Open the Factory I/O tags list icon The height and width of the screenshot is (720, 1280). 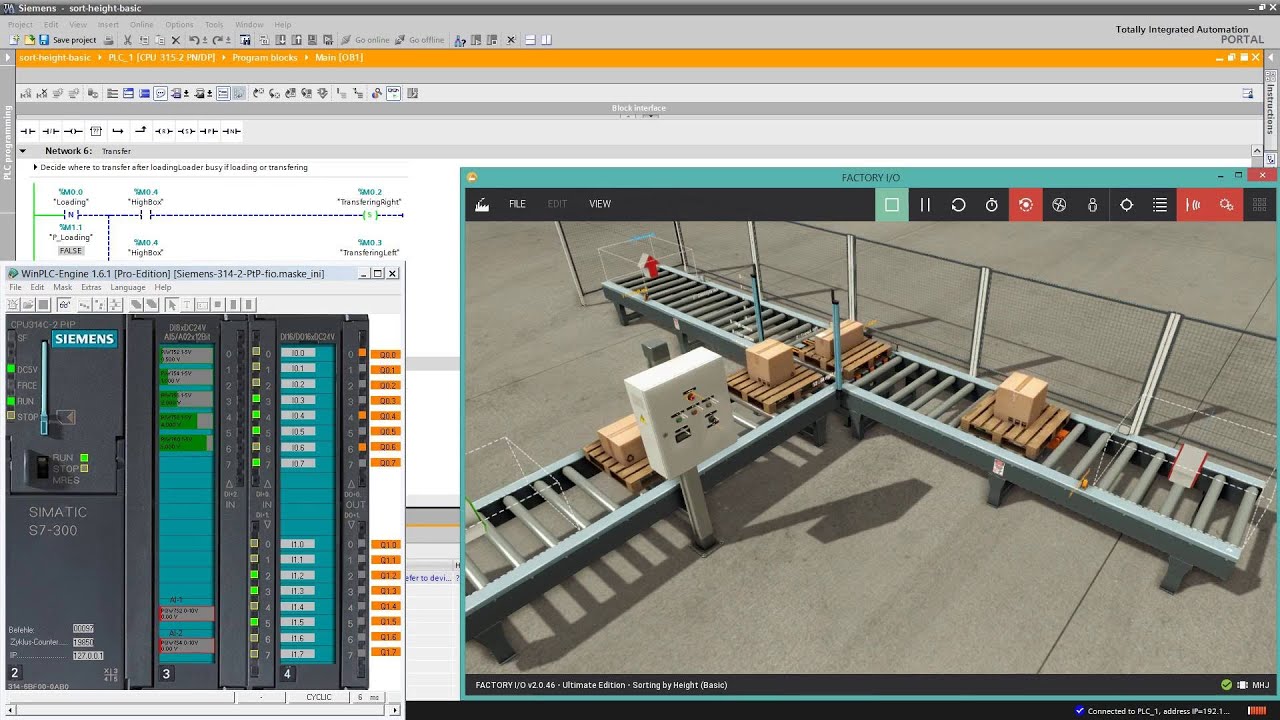click(x=1160, y=204)
